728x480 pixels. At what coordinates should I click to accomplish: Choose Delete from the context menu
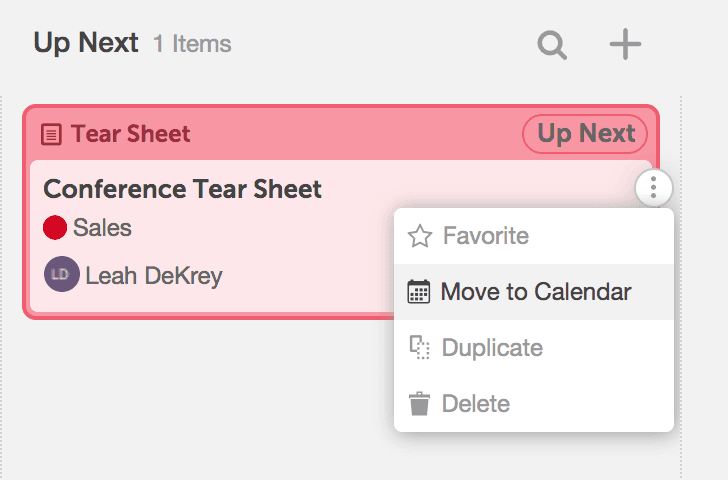(x=476, y=404)
